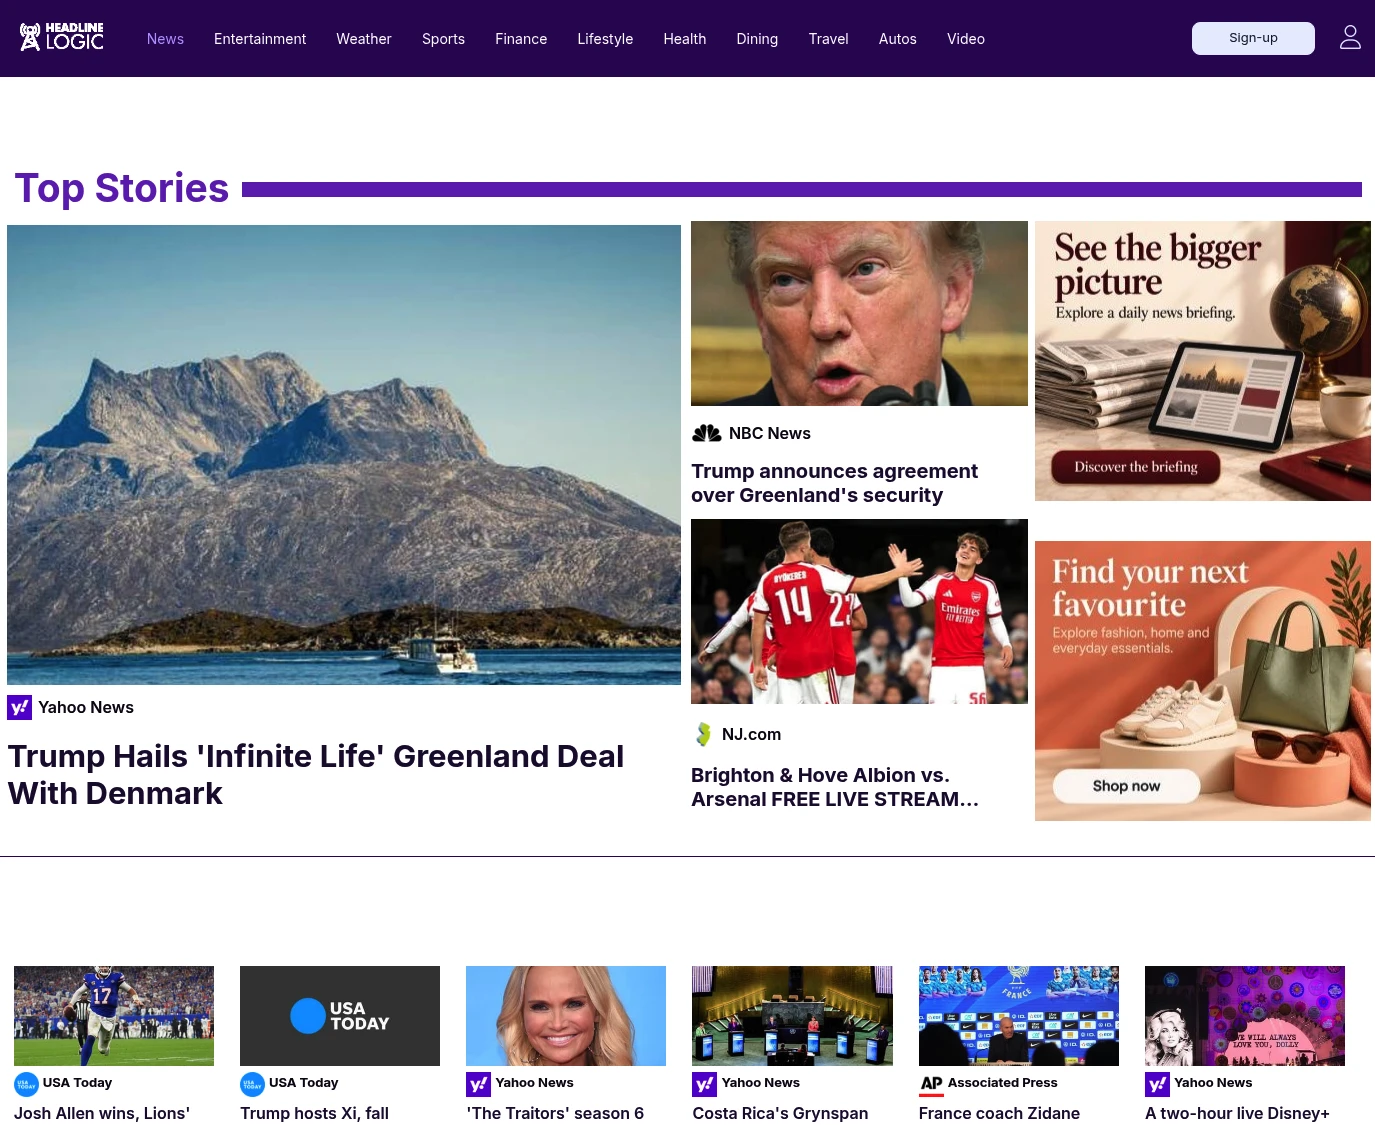Image resolution: width=1375 pixels, height=1125 pixels.
Task: Click the Associated Press AP logo icon
Action: coord(931,1084)
